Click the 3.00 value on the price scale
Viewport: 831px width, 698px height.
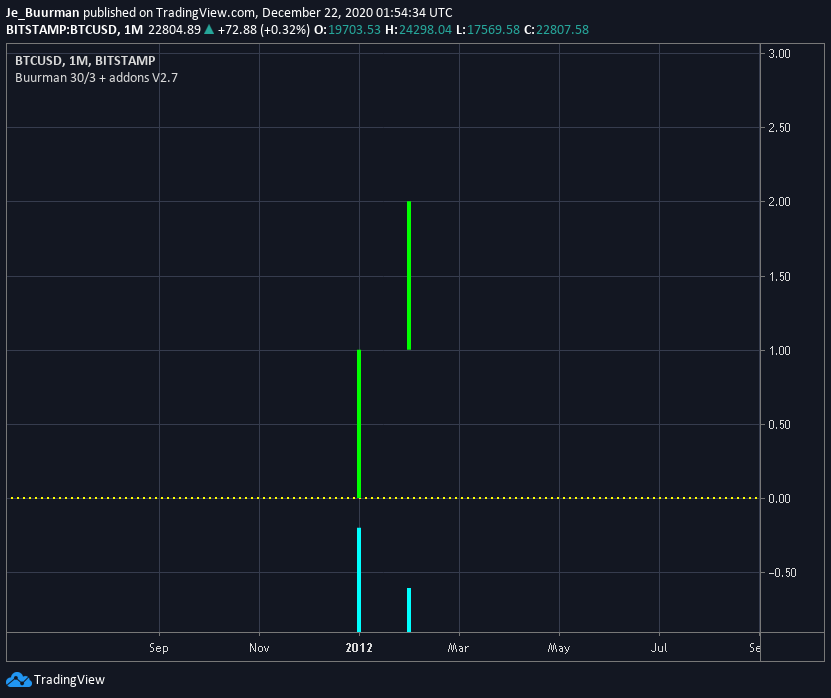click(x=779, y=54)
